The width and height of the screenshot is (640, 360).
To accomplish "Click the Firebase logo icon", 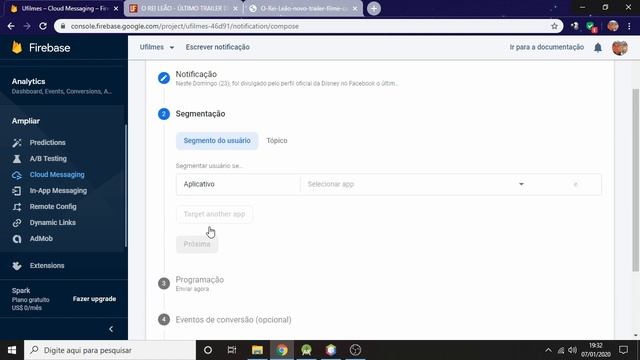I will coord(17,47).
